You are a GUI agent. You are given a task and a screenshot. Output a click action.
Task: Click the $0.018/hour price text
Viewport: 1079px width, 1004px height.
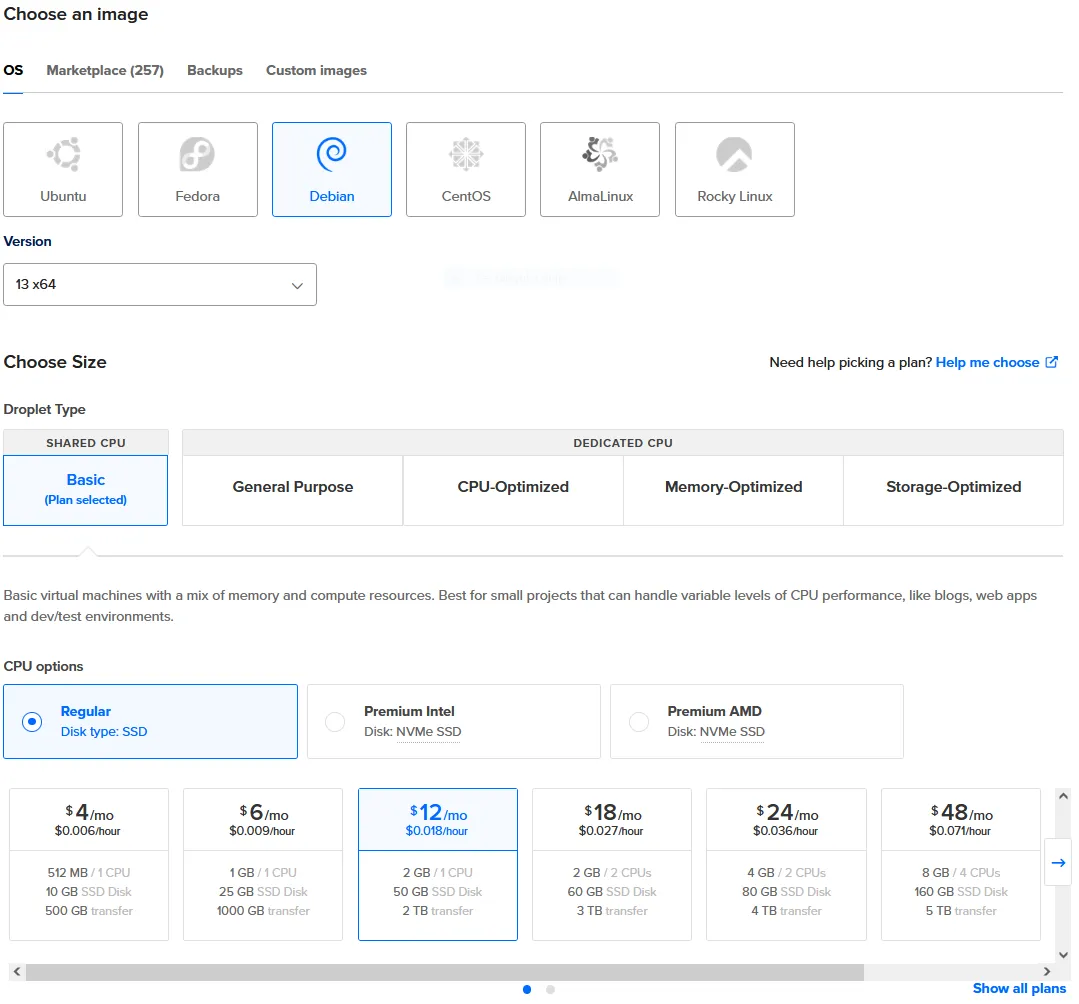coord(437,831)
